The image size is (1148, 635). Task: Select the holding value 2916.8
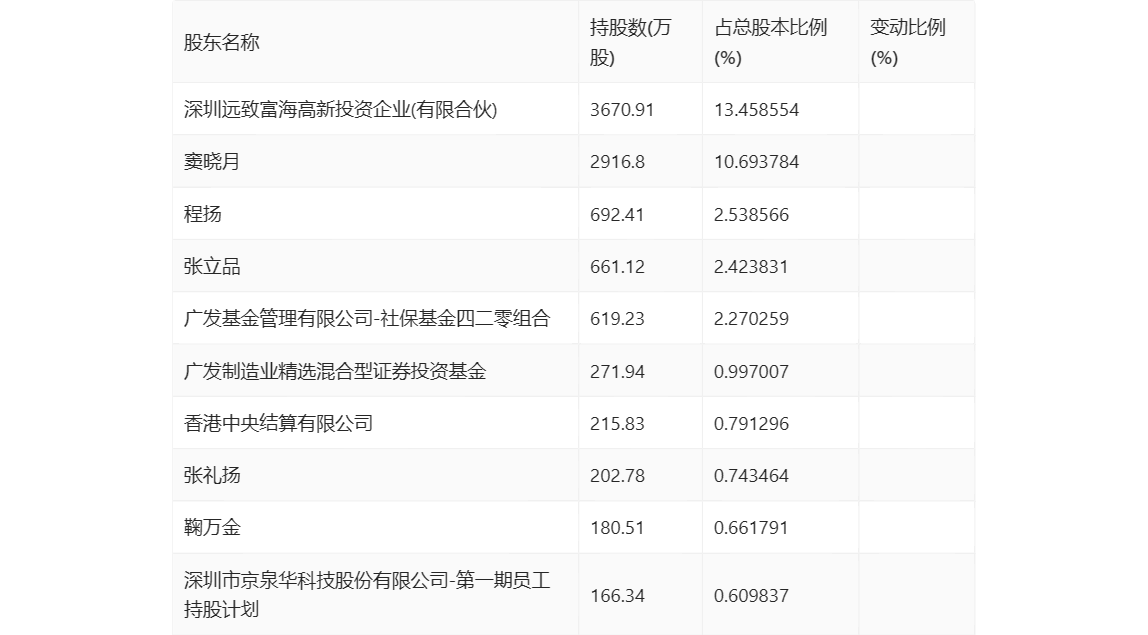pos(617,162)
